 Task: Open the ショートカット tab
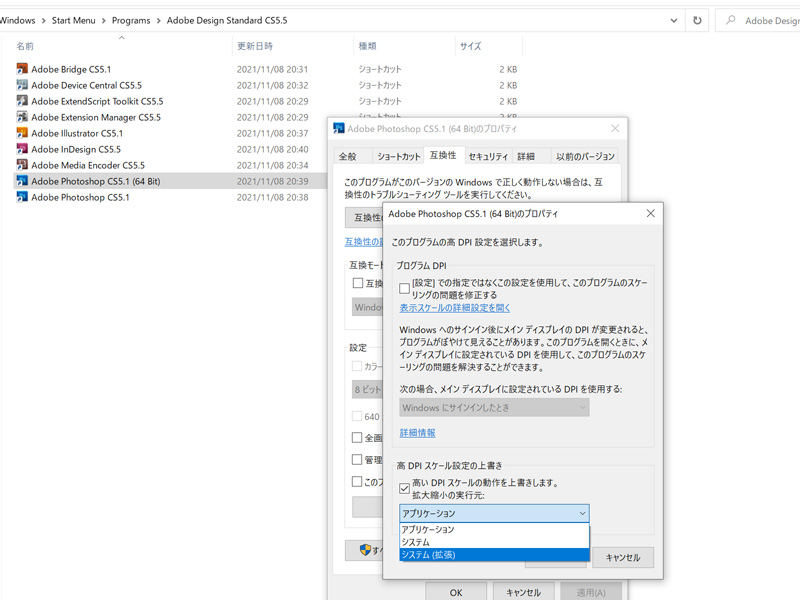[398, 156]
